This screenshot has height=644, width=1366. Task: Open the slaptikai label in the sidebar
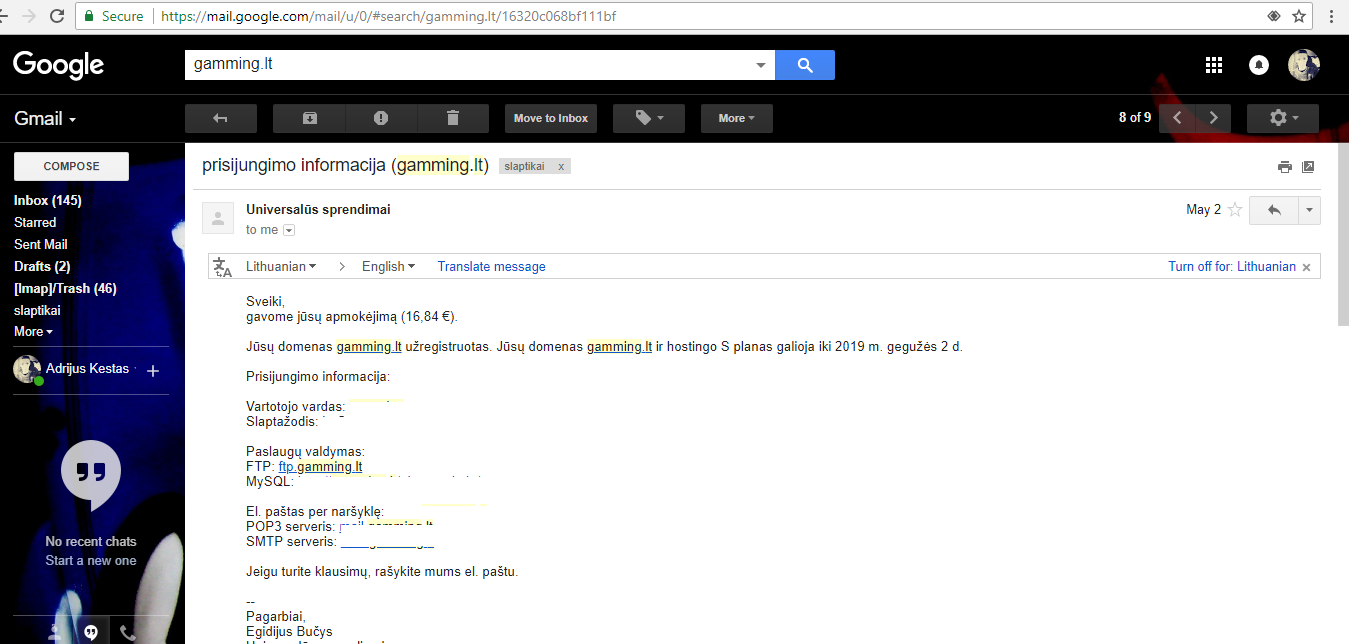37,310
